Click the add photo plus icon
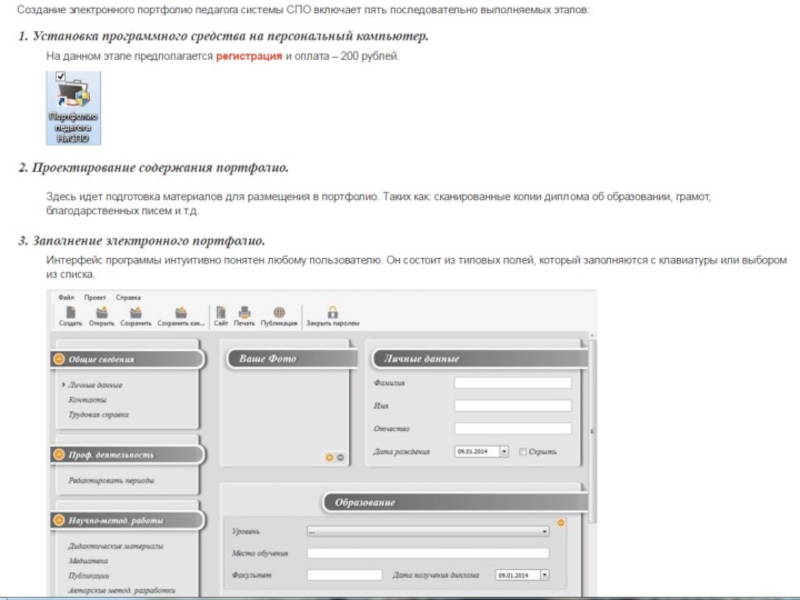Screen dimensions: 800x600 (x=330, y=457)
